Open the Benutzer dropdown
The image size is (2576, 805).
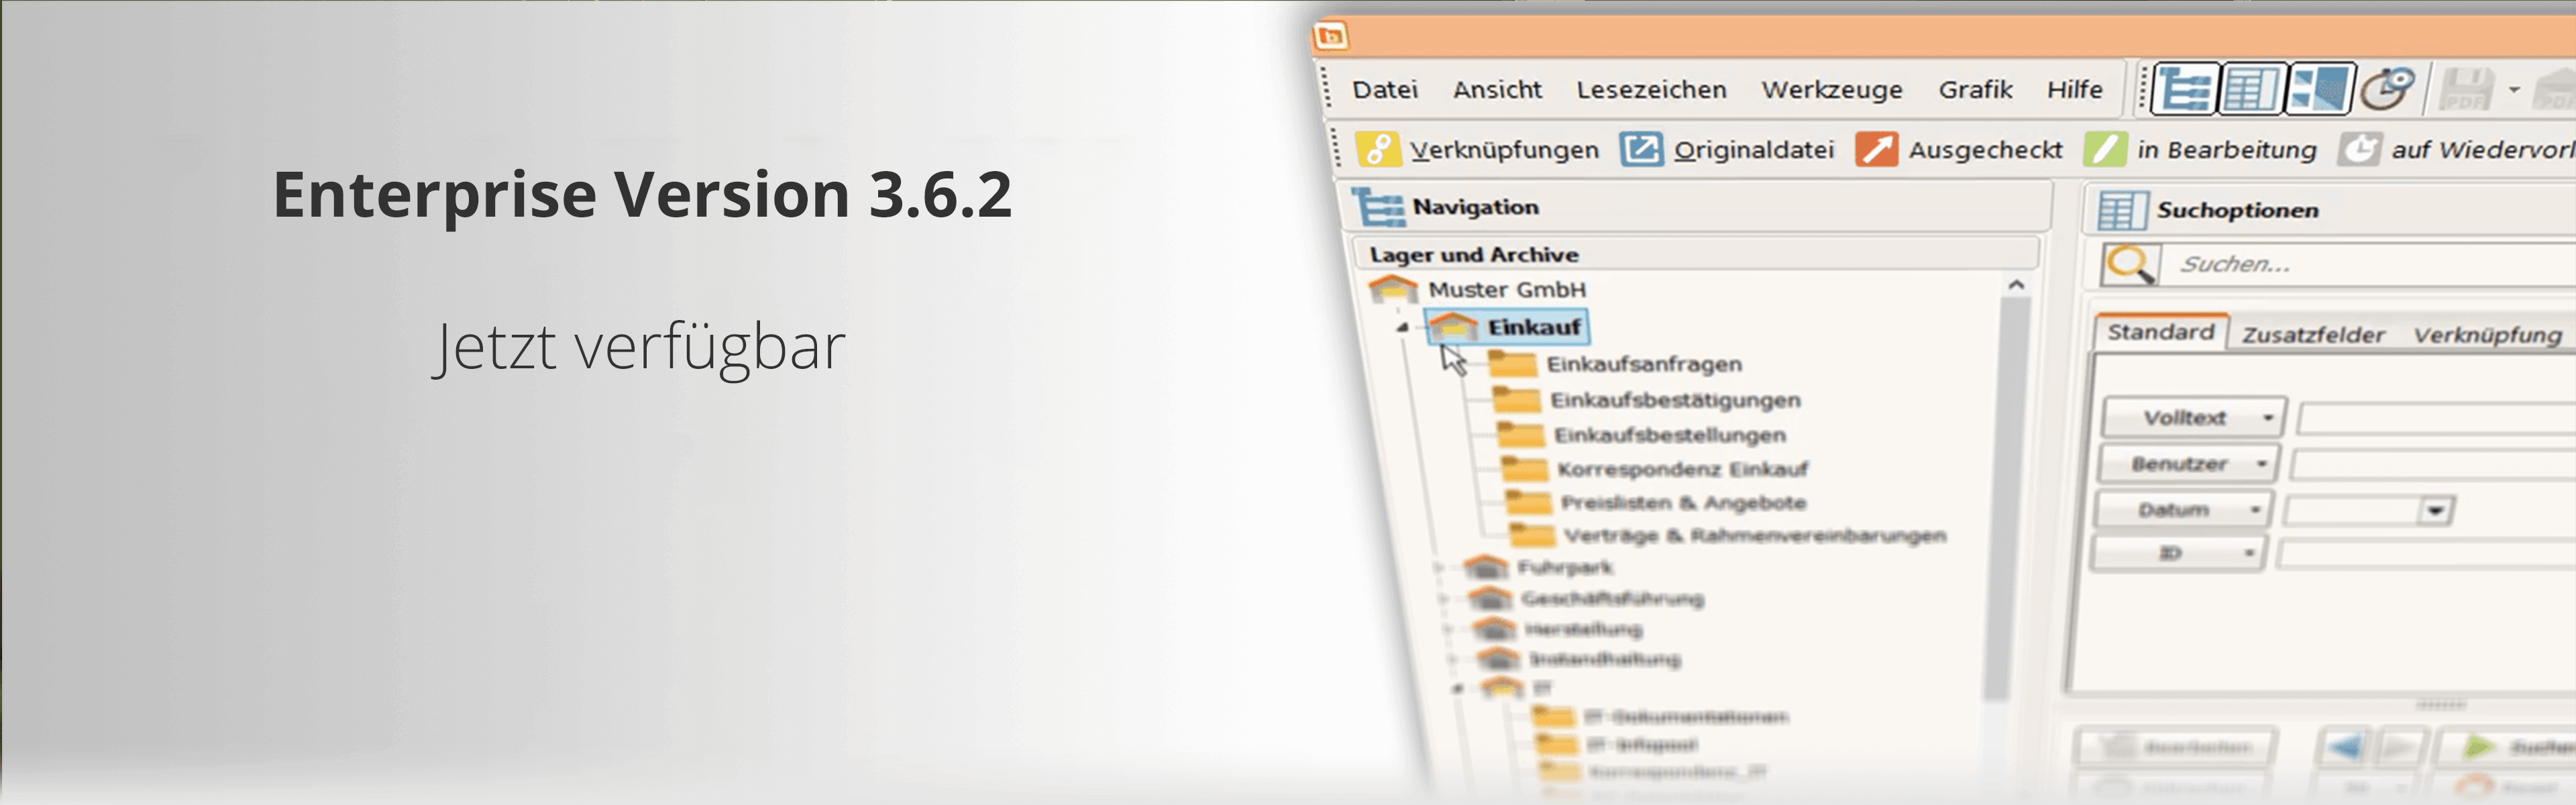[x=2188, y=464]
